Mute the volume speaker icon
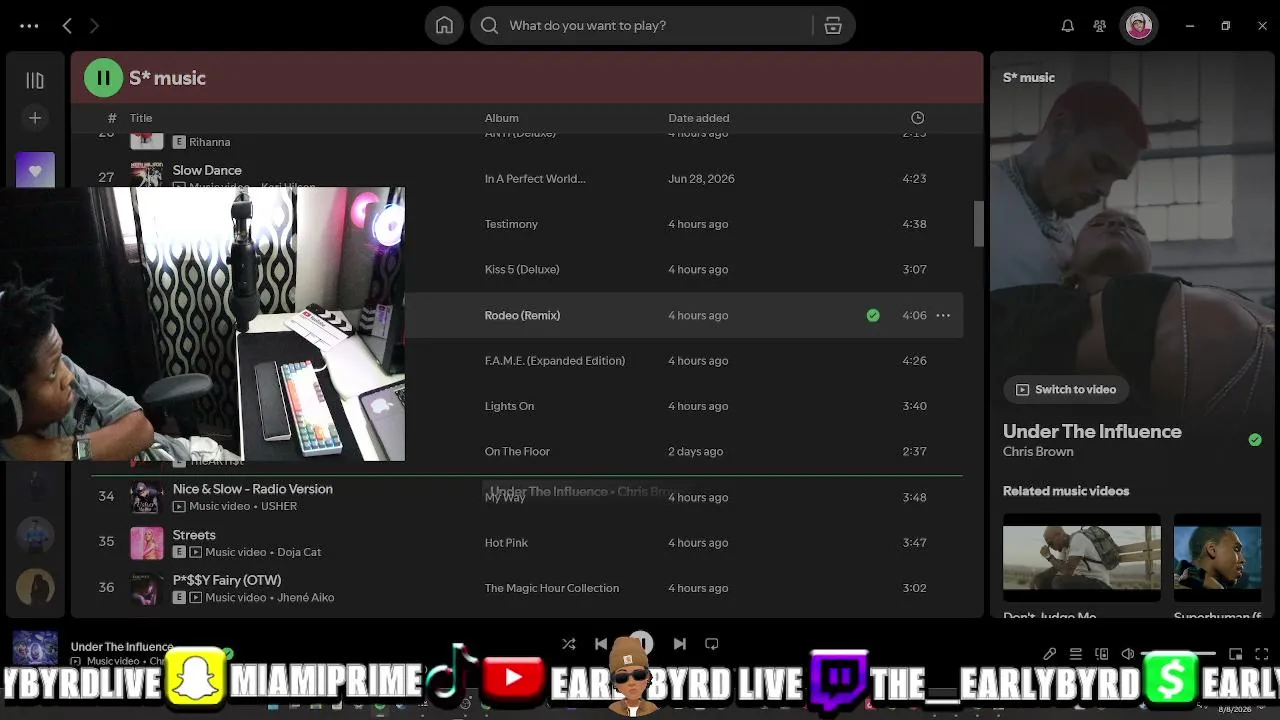This screenshot has height=720, width=1280. [x=1128, y=654]
